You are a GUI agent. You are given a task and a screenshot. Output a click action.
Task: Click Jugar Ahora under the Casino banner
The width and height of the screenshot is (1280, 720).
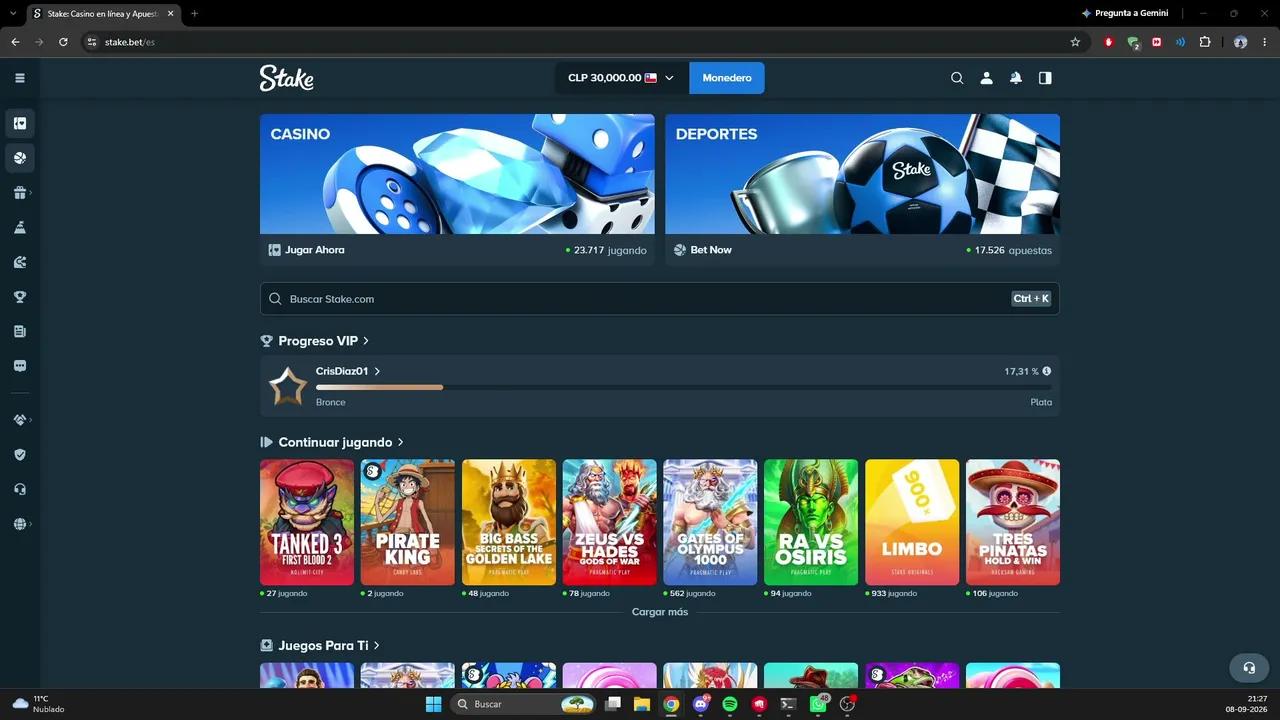click(x=306, y=250)
